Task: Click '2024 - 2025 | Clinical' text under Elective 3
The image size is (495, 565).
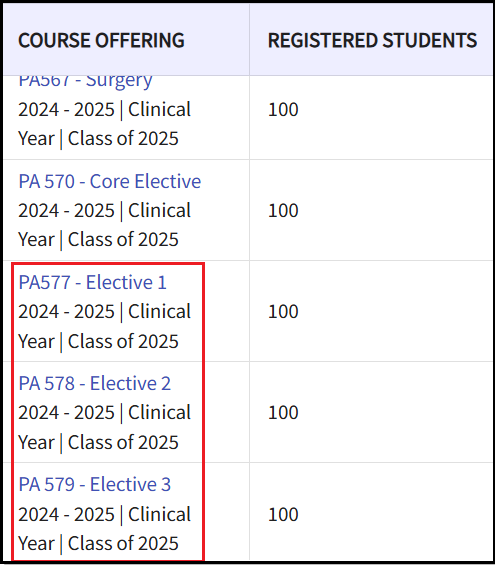Action: tap(104, 514)
